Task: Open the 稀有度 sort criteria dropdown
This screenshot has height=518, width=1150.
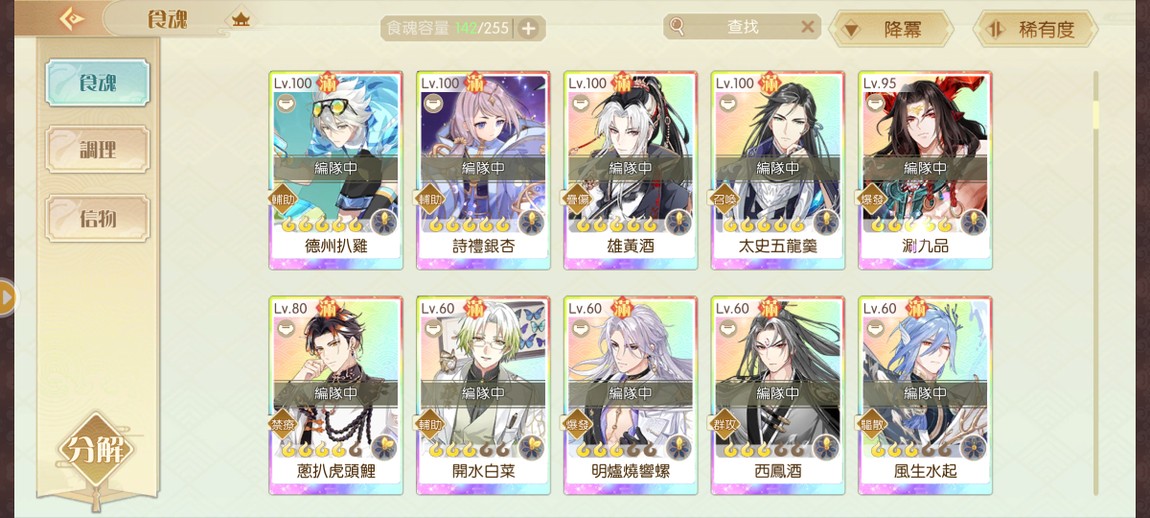Action: coord(1035,29)
